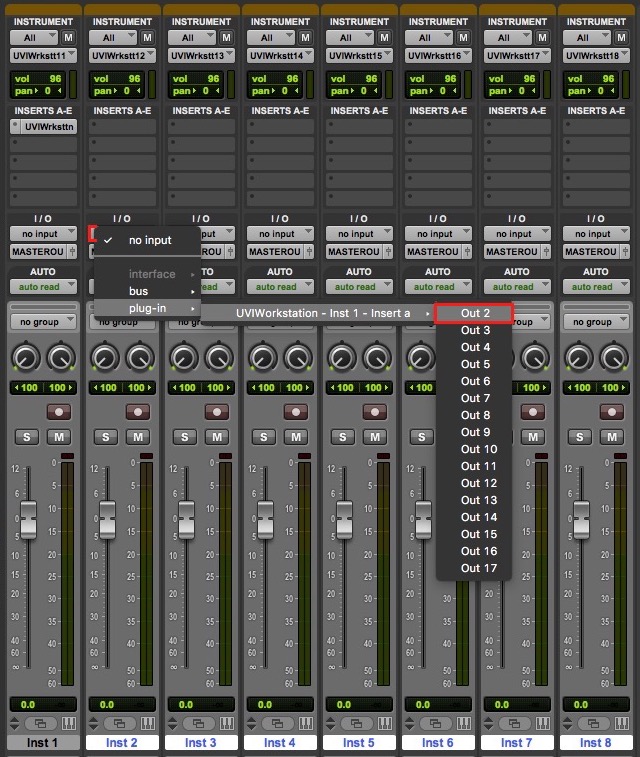This screenshot has width=640, height=757.
Task: Click track height arrows on Inst 2 strip
Action: [x=94, y=723]
